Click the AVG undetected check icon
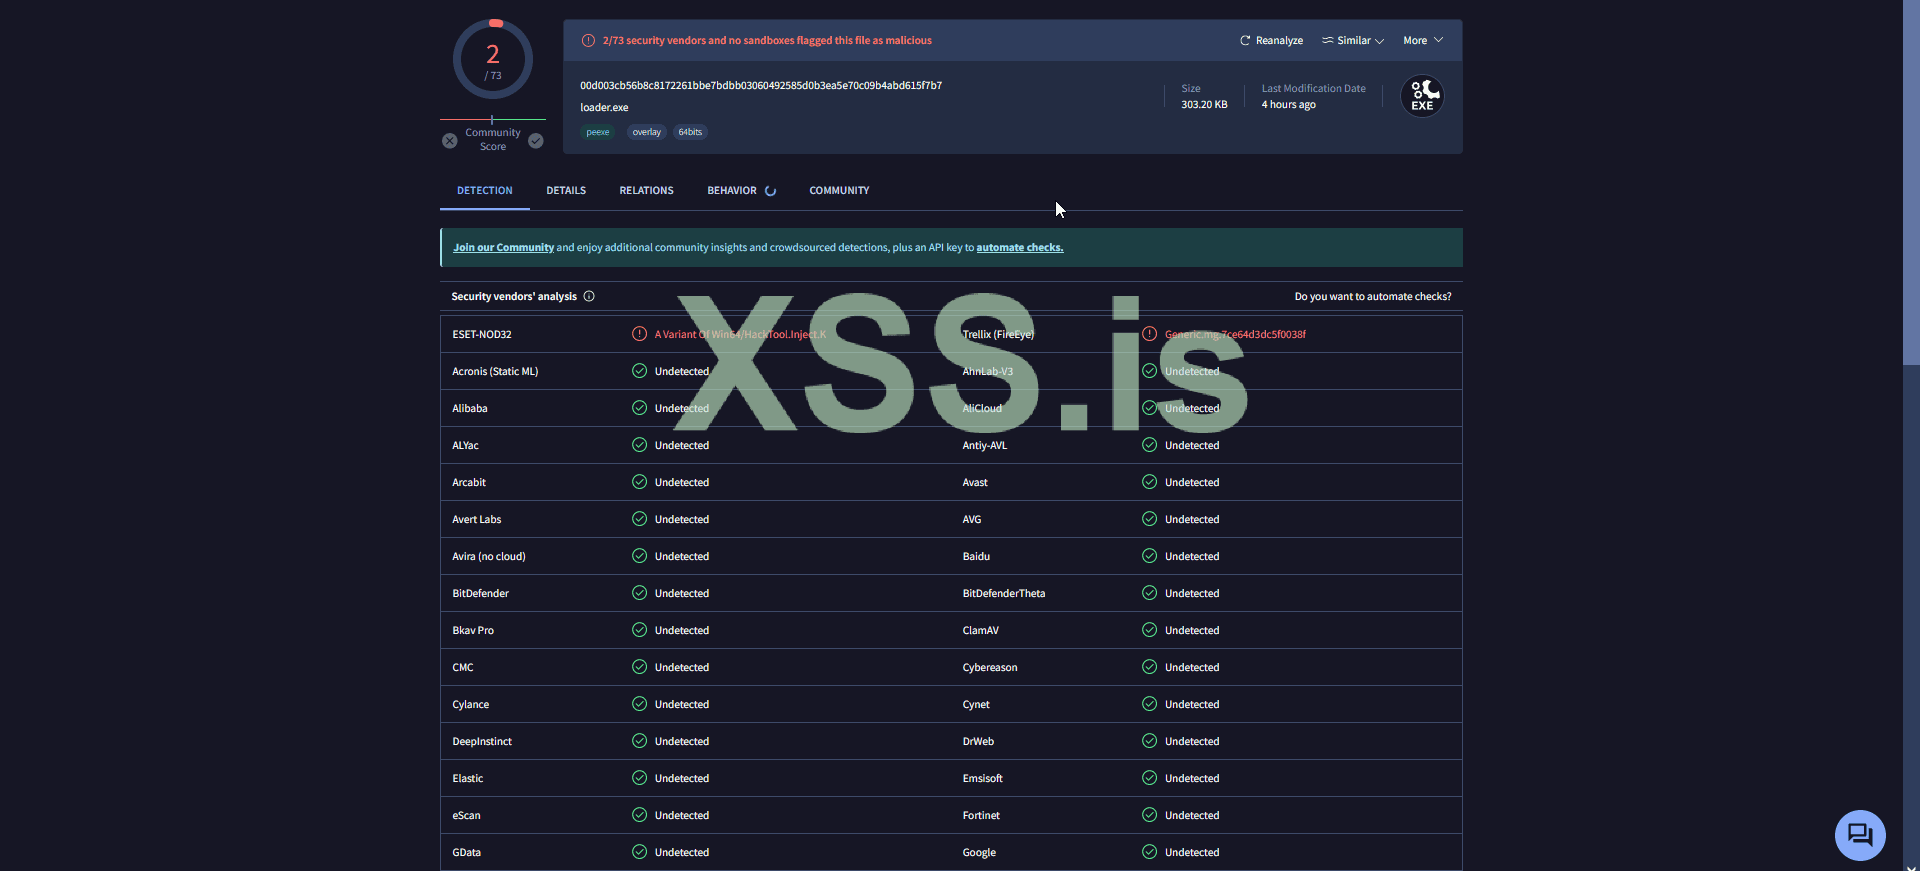Viewport: 1920px width, 871px height. [x=1150, y=519]
